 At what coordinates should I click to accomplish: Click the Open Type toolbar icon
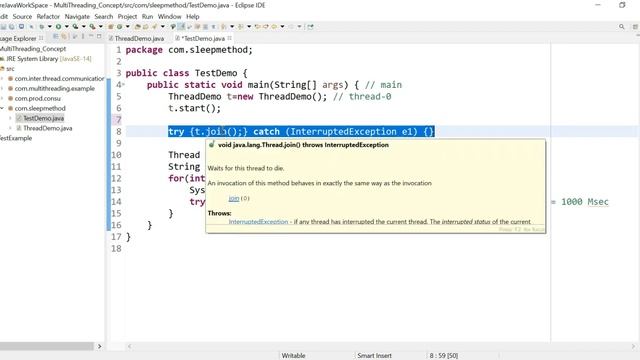(137, 27)
